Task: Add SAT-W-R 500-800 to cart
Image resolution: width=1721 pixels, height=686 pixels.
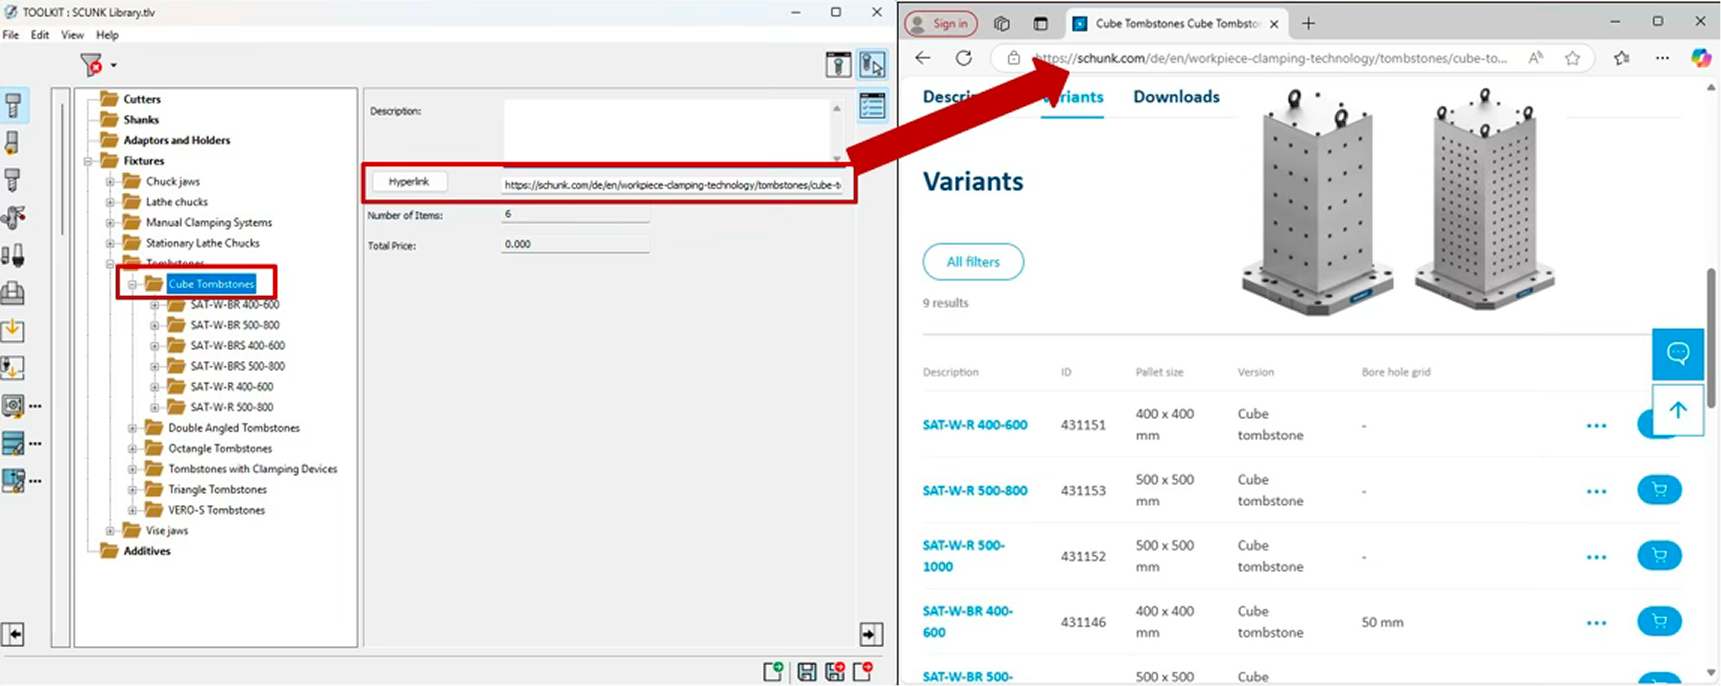Action: (1659, 490)
